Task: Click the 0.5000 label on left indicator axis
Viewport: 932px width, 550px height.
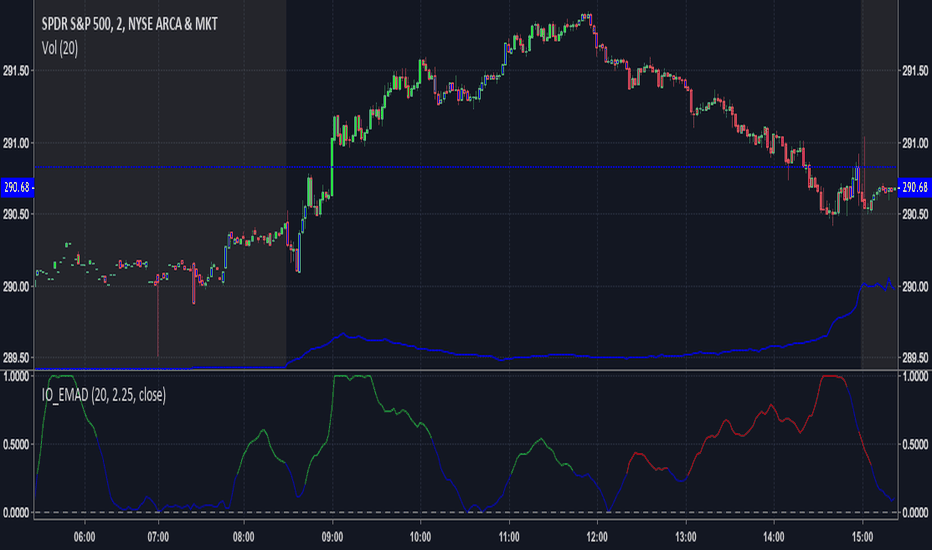Action: point(16,445)
